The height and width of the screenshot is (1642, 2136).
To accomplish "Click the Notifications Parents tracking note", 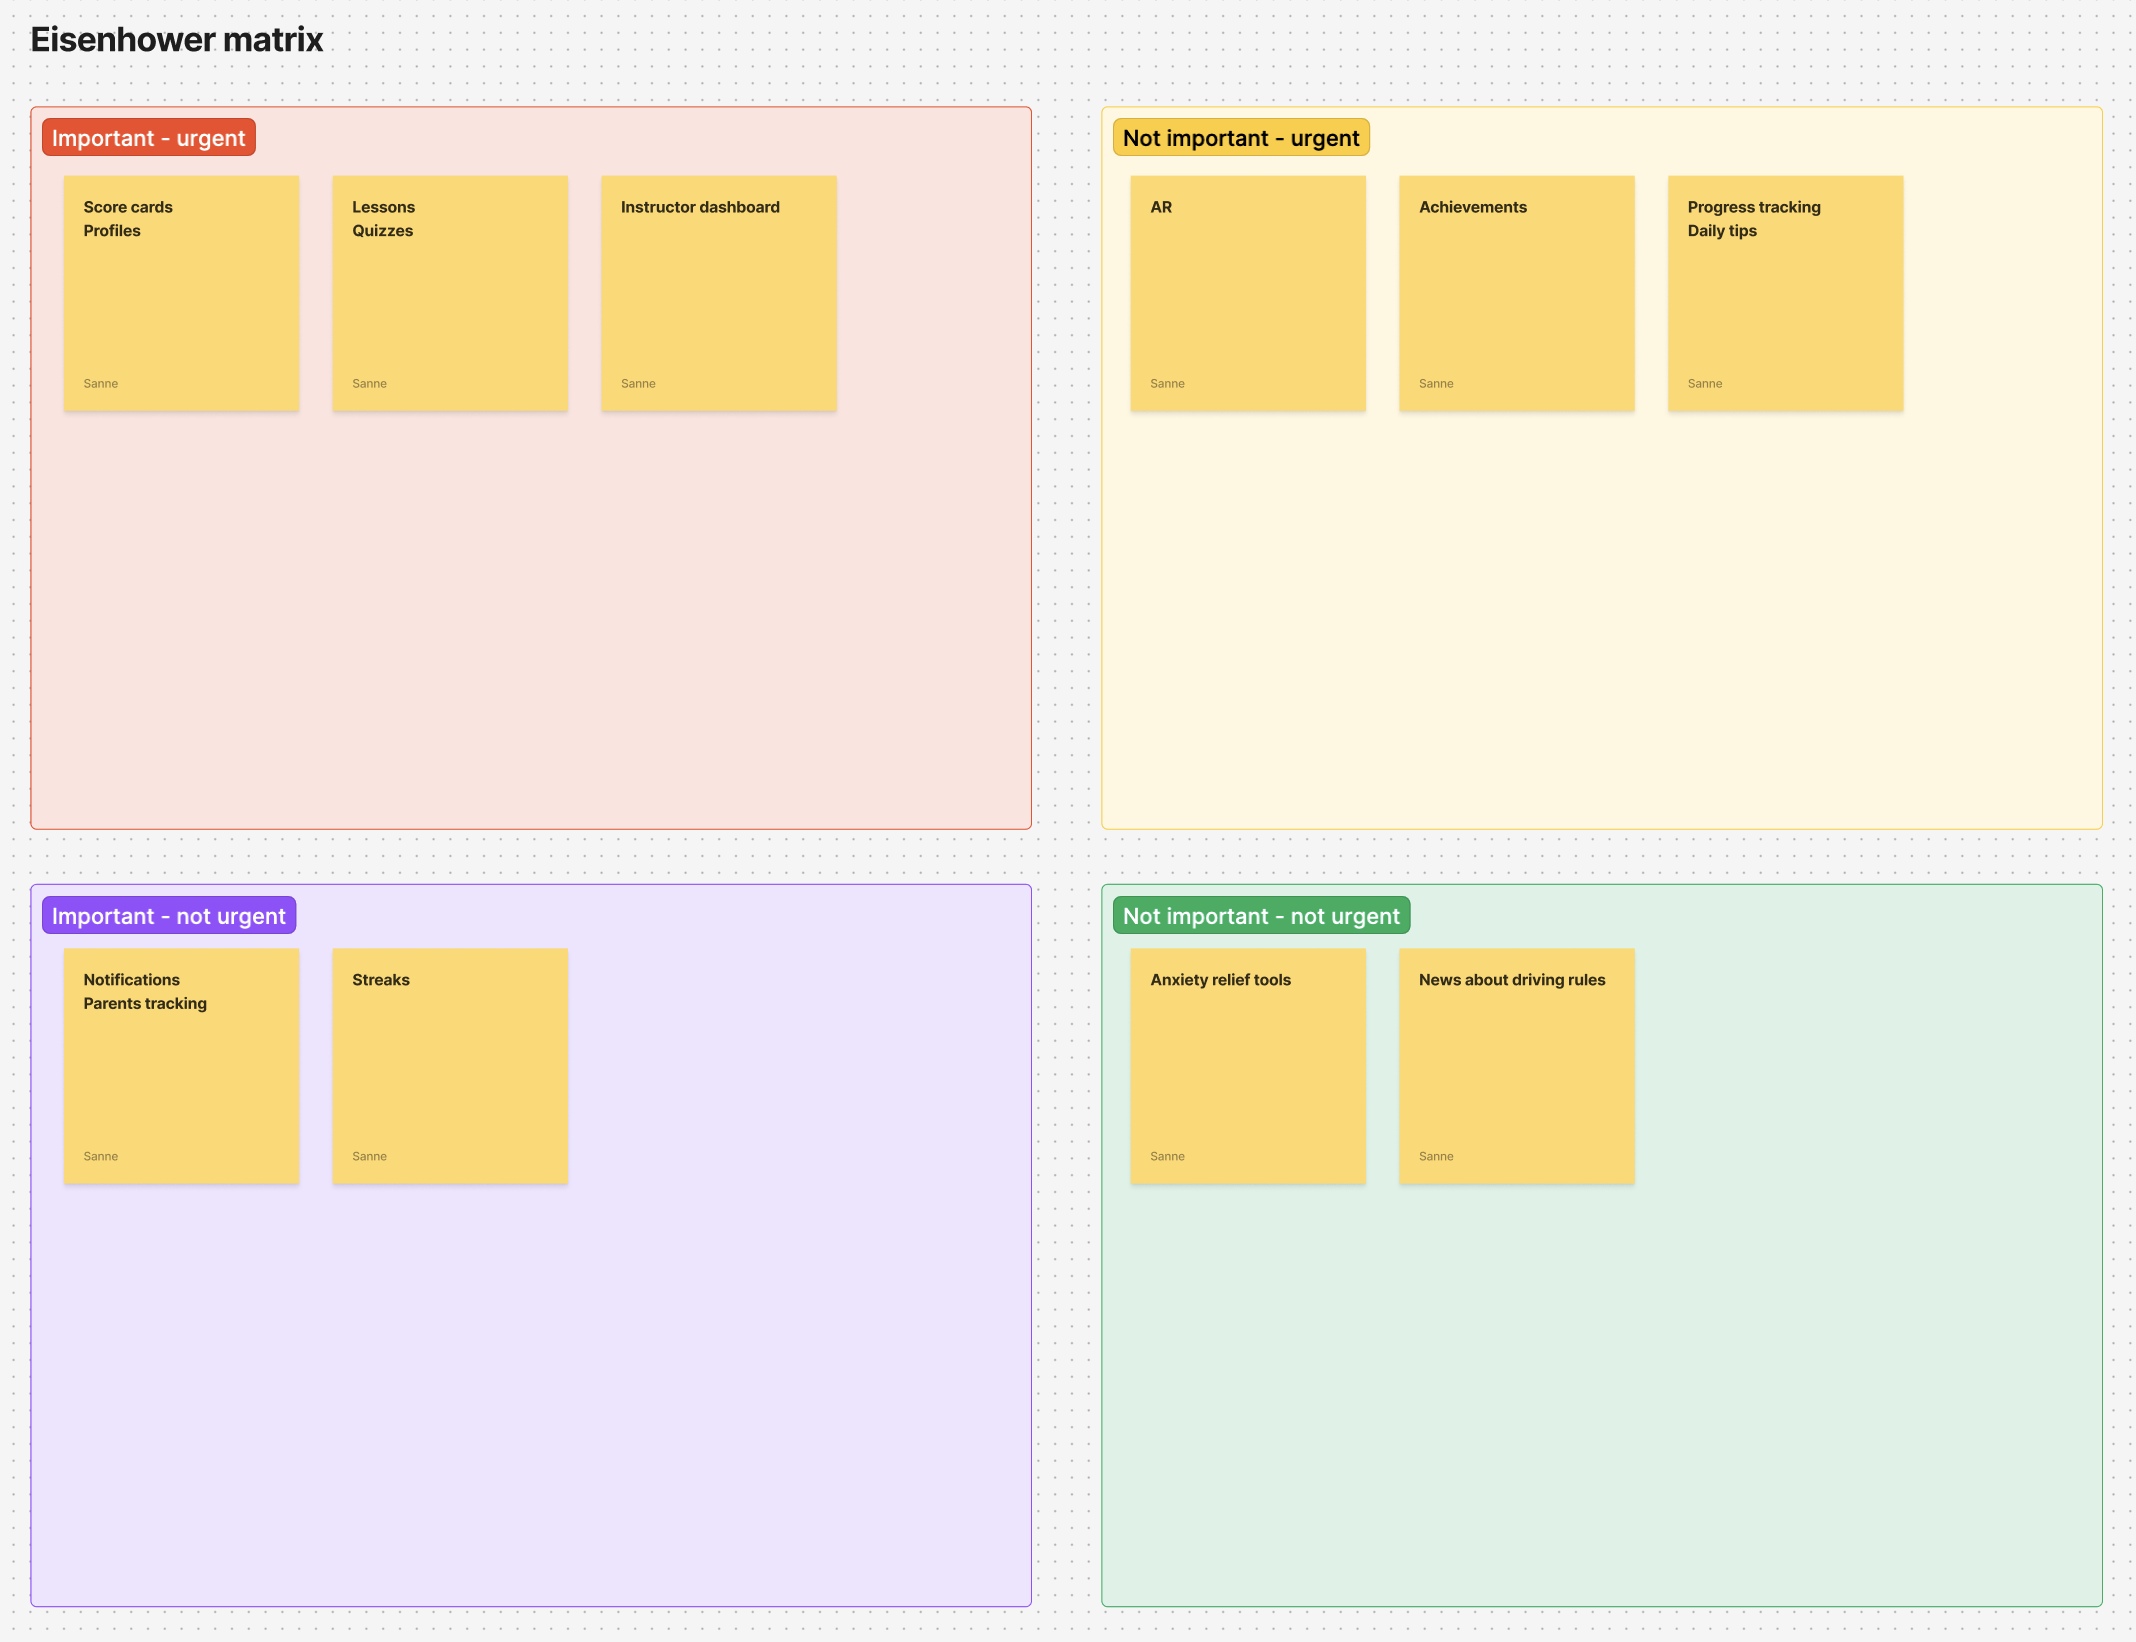I will tap(181, 1066).
